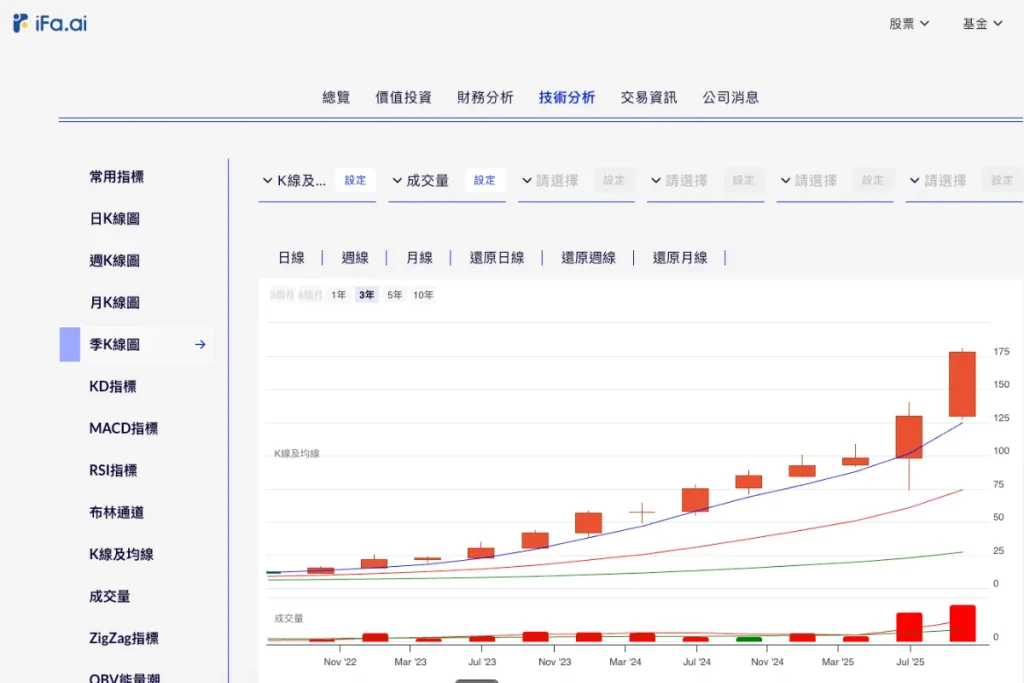Switch chart to 週線
The height and width of the screenshot is (683, 1024).
pos(355,258)
